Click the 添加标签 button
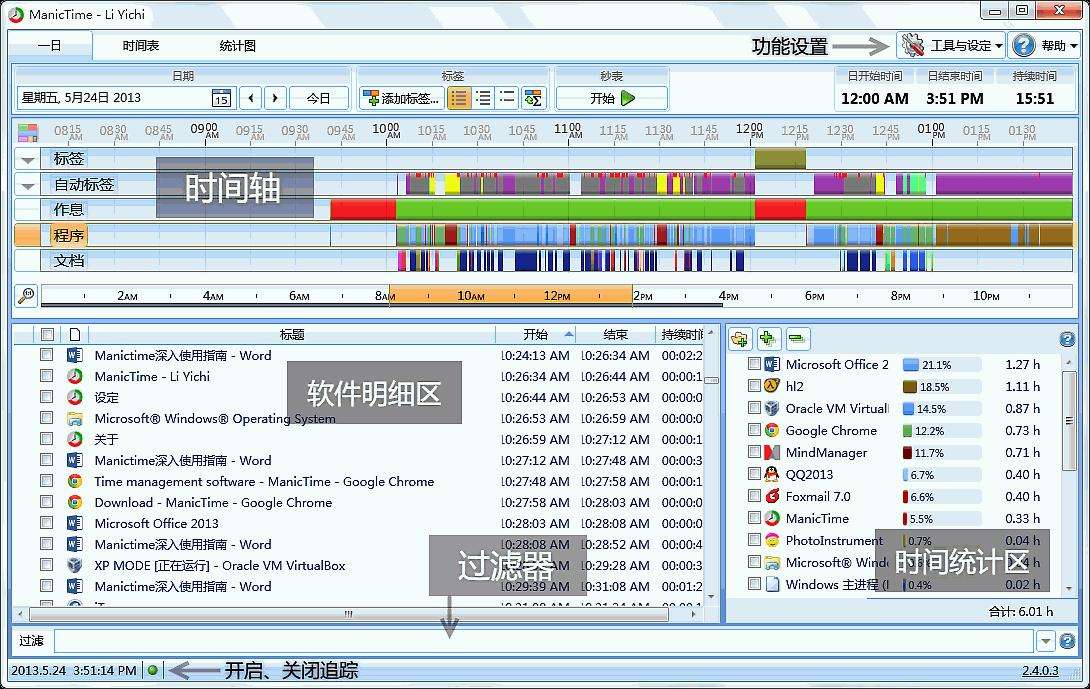The height and width of the screenshot is (689, 1090). (x=402, y=98)
